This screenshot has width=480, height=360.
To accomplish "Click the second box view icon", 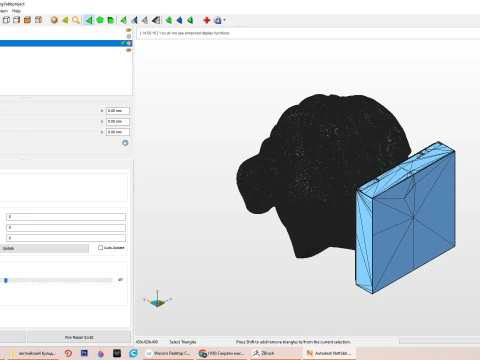I will (x=16, y=20).
